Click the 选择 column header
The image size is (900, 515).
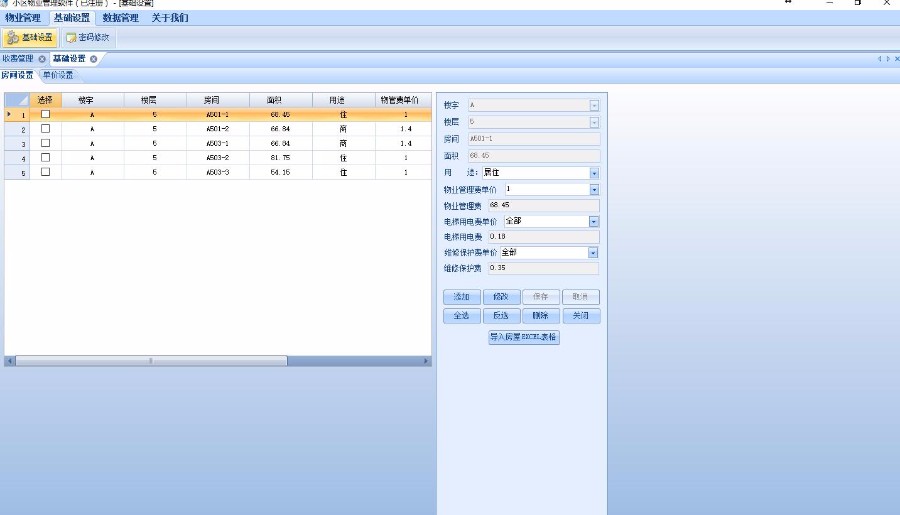point(45,100)
